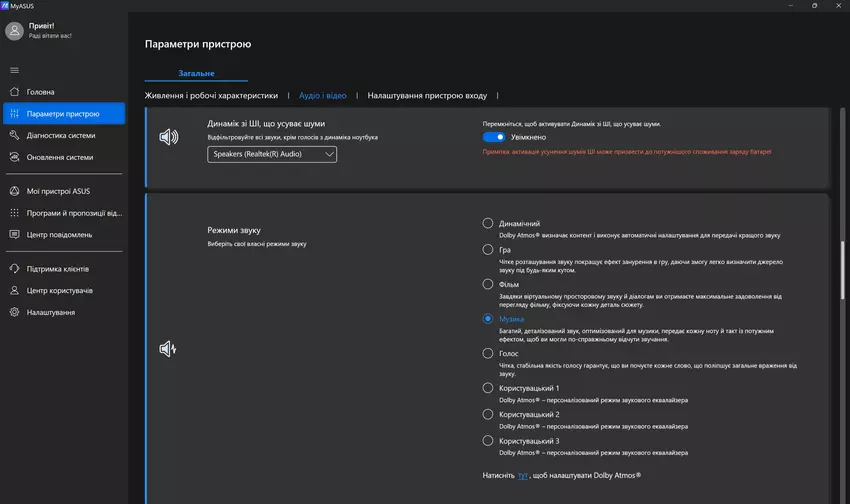
Task: Click the hamburger menu icon in sidebar
Action: 14,70
